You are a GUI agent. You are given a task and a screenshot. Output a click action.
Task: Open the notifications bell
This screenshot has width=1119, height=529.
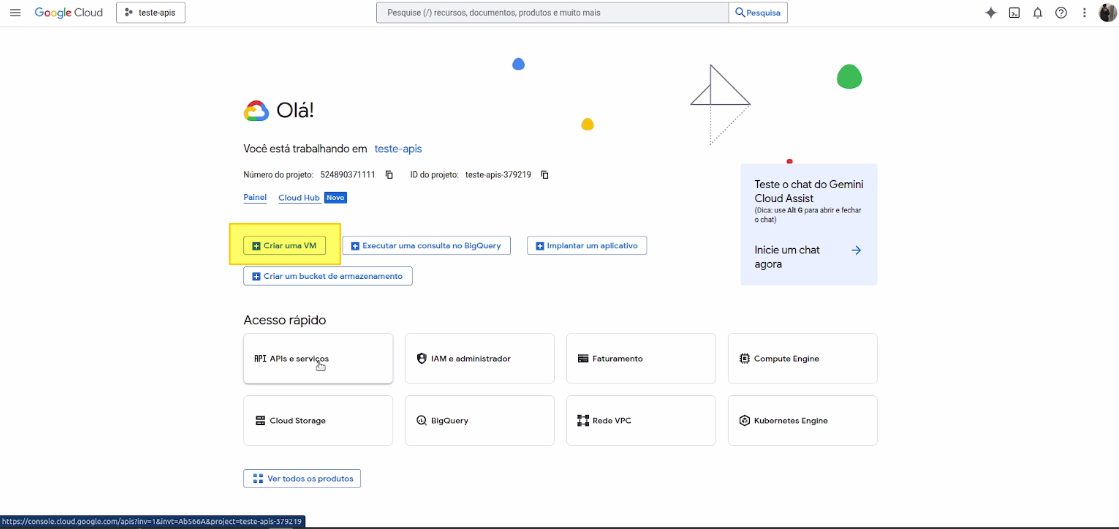click(1038, 13)
